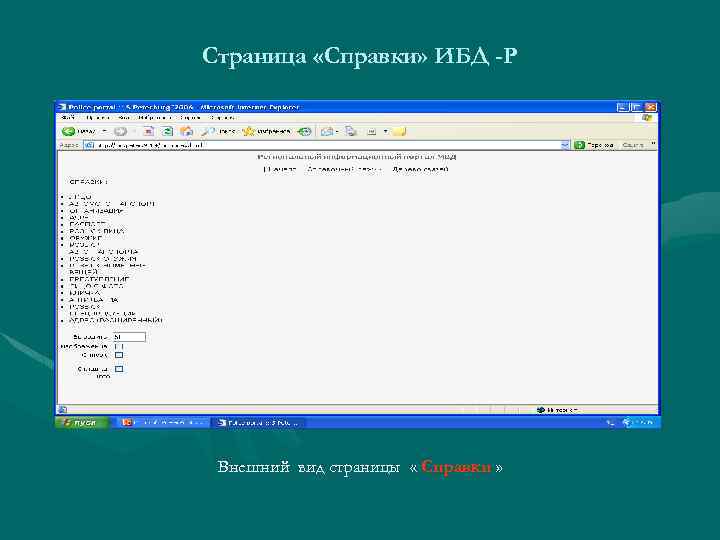720x540 pixels.
Task: Click the Internet Explorer title bar icon
Action: tap(62, 107)
